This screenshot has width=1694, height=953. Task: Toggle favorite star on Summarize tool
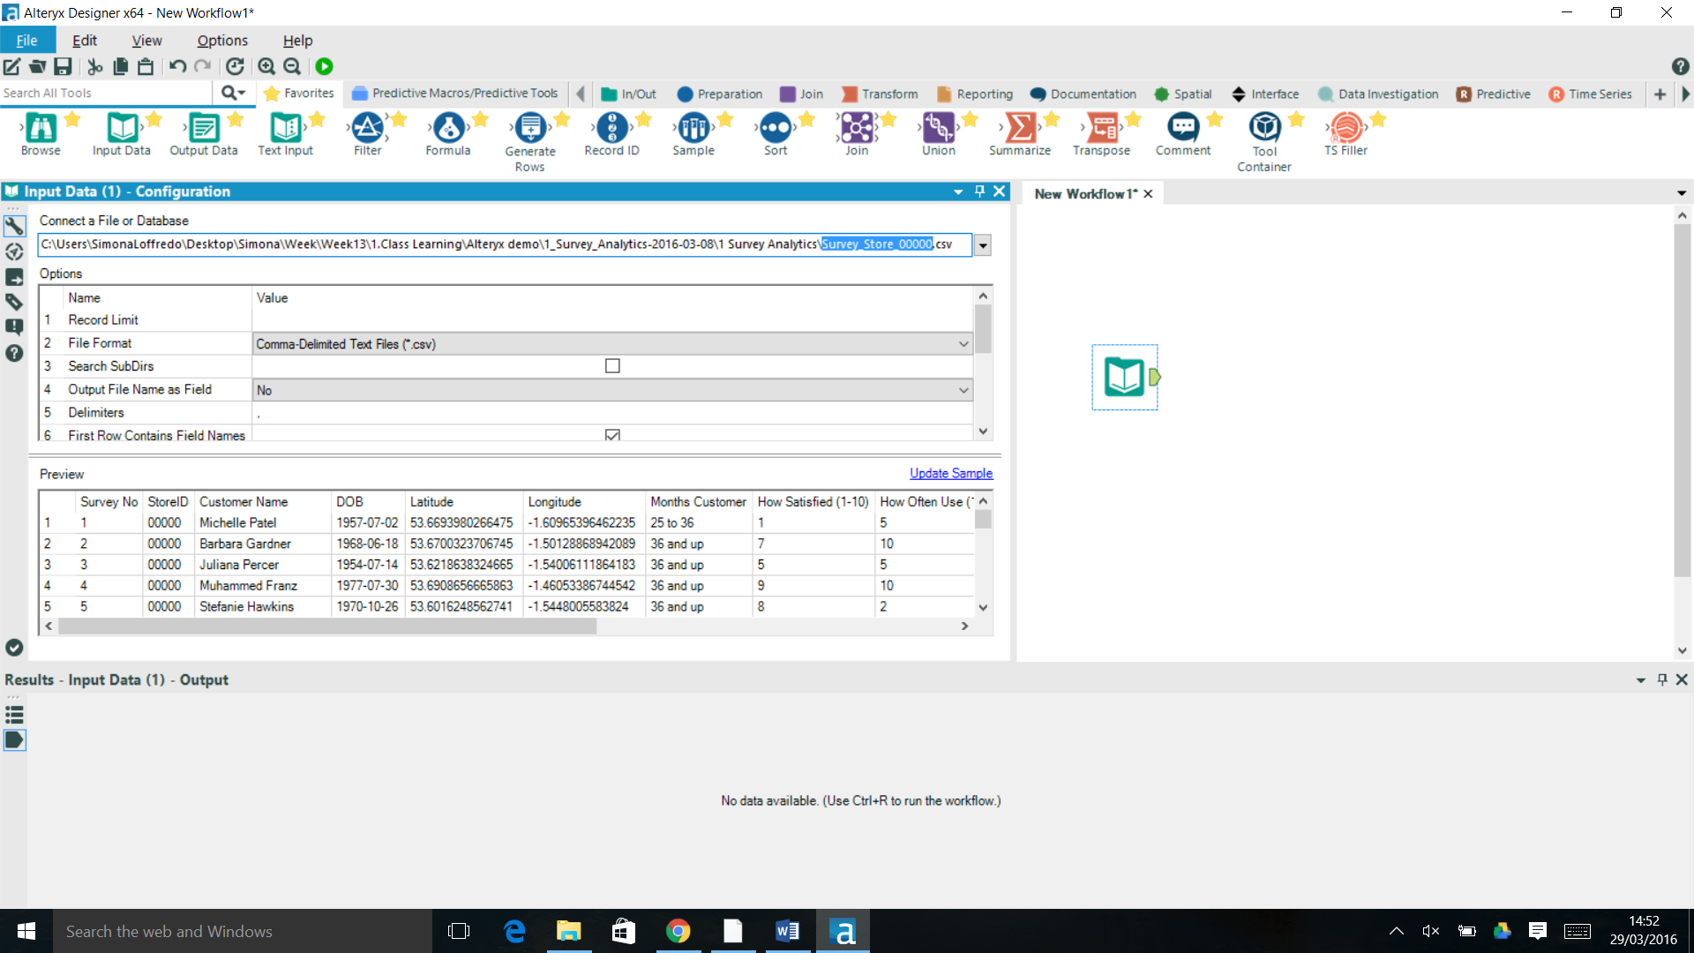pos(1051,120)
